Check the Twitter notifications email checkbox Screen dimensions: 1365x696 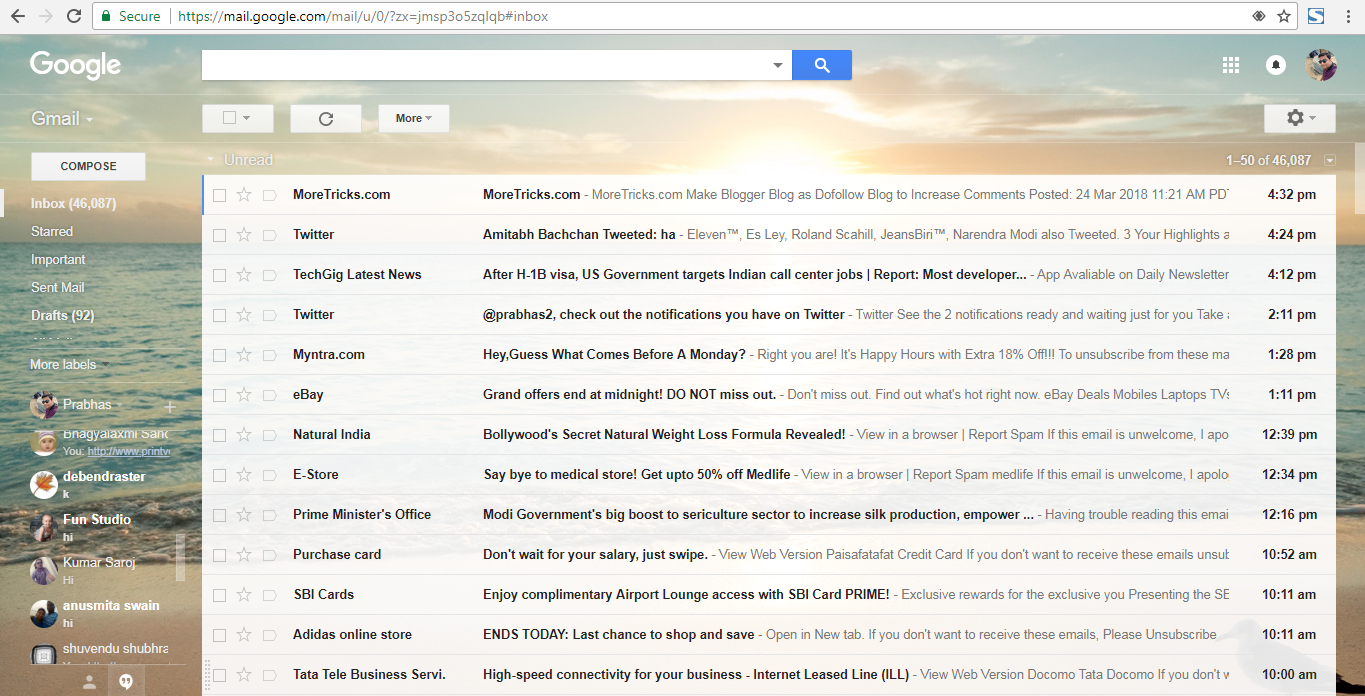(219, 315)
